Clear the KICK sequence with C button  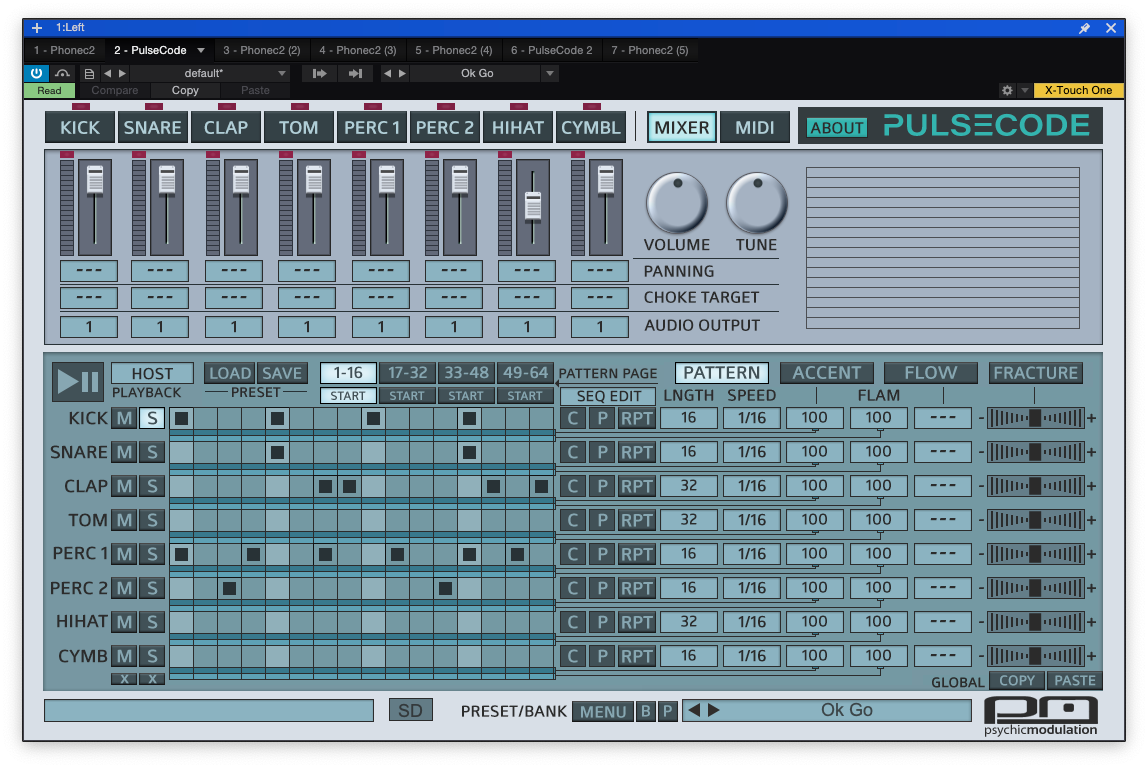573,418
